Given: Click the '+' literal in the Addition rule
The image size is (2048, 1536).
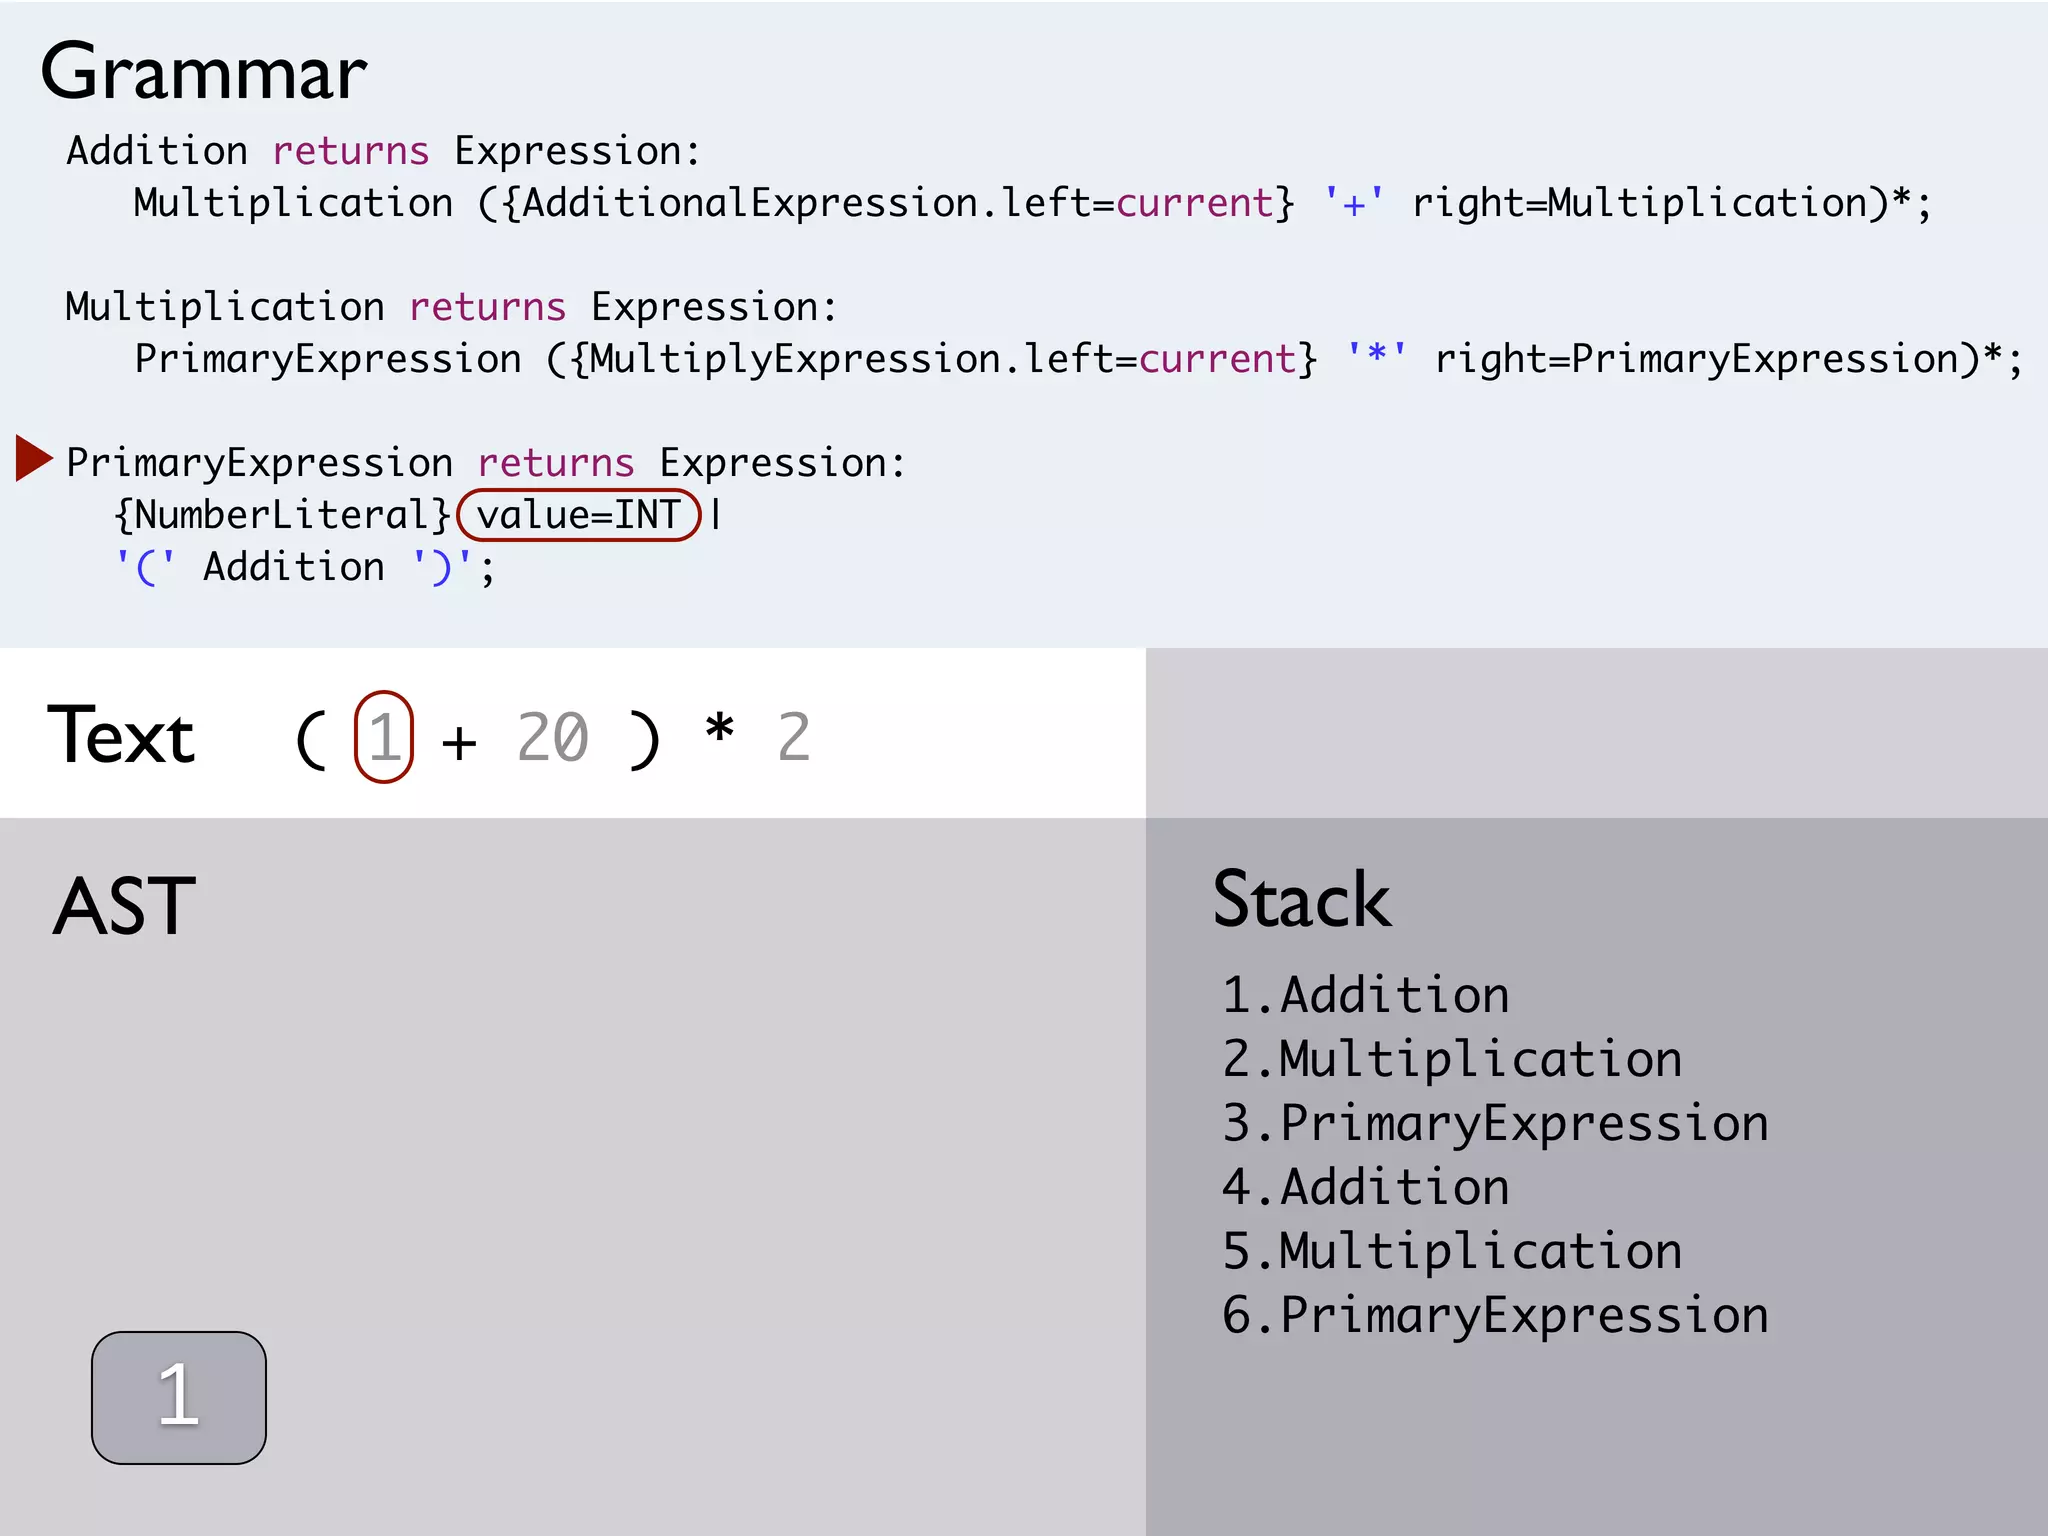Looking at the screenshot, I should [x=1354, y=204].
